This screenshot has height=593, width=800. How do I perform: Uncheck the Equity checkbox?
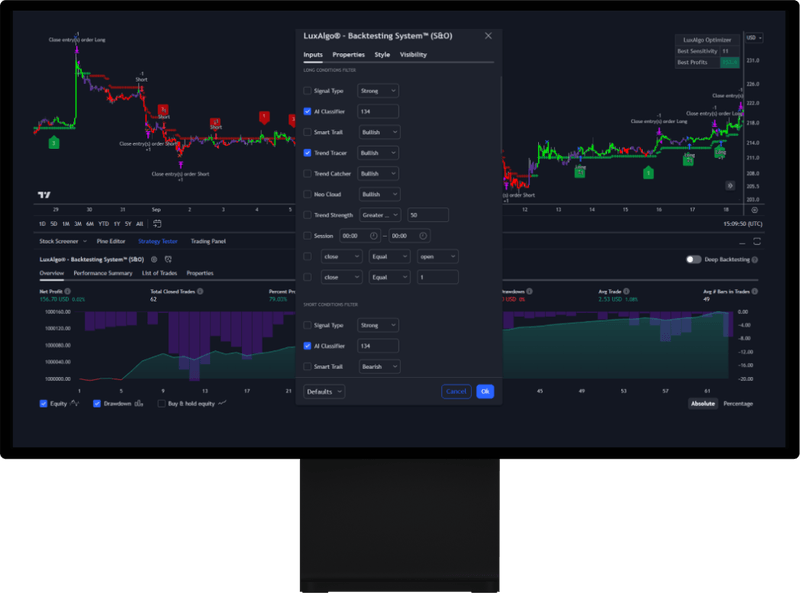click(x=43, y=404)
